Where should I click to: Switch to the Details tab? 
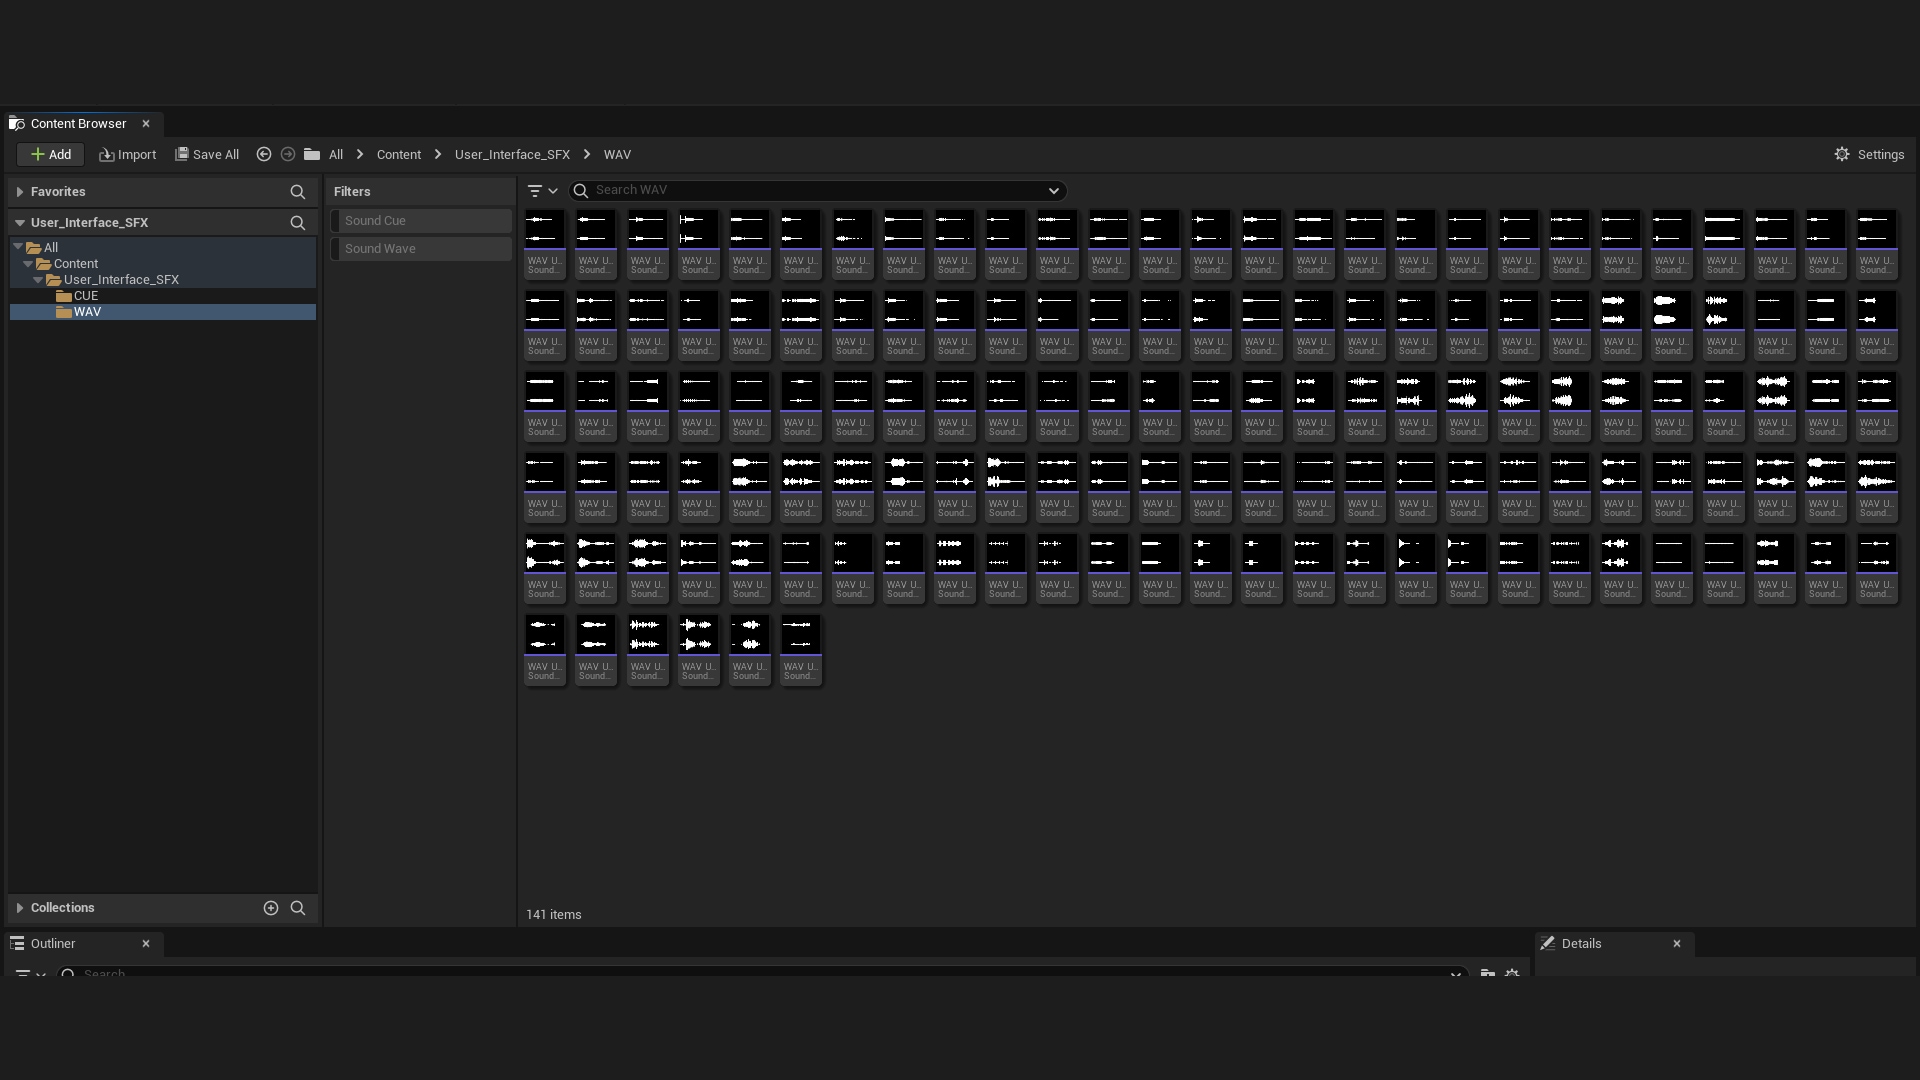[1583, 943]
